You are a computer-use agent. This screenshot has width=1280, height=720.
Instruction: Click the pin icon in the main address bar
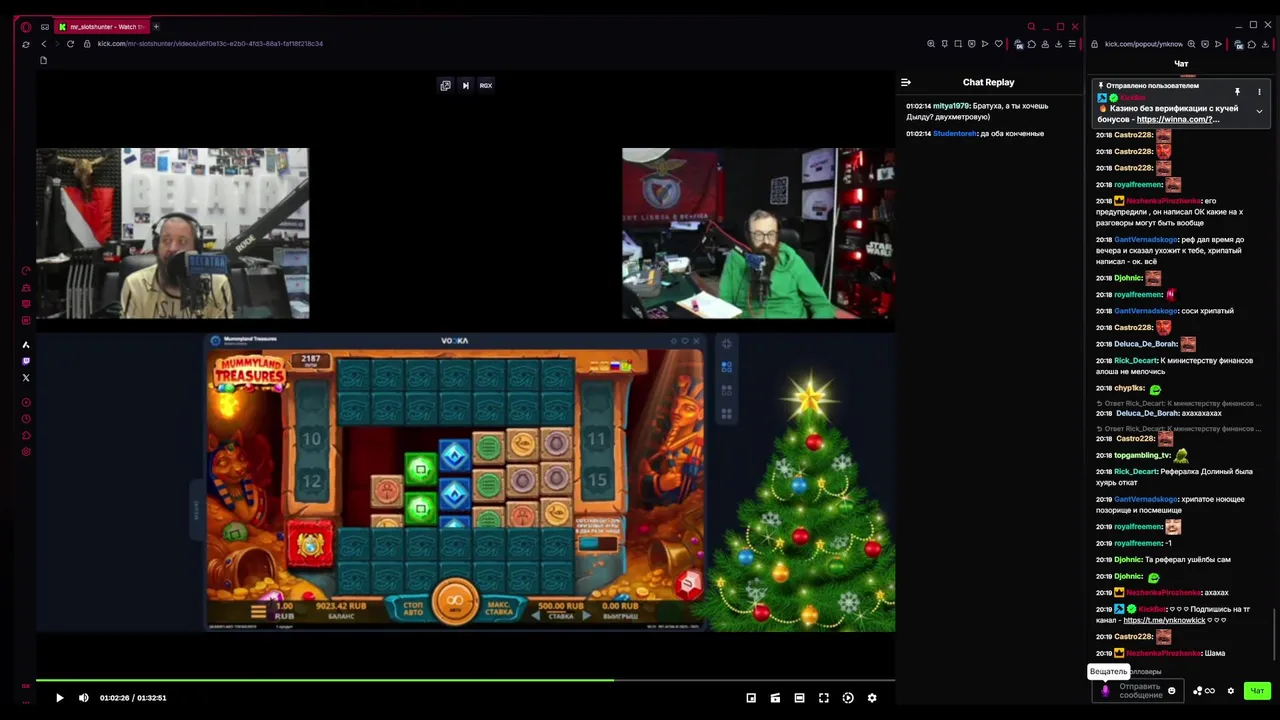point(945,44)
